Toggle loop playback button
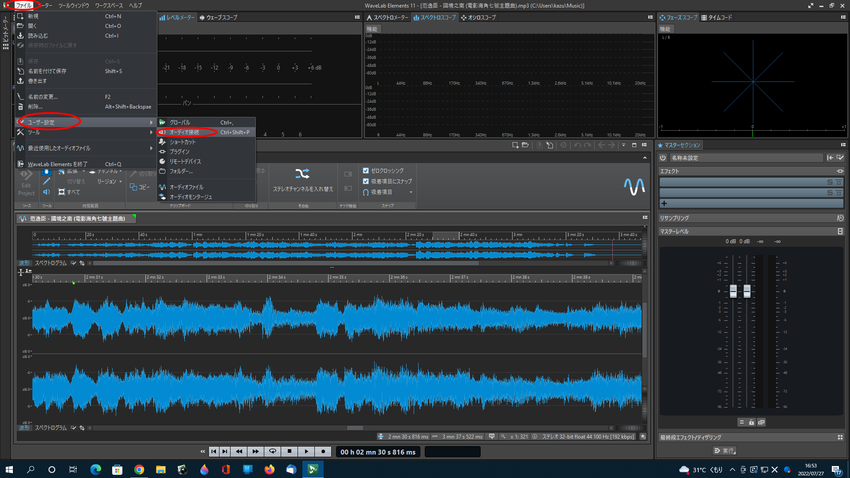The height and width of the screenshot is (478, 850). tap(273, 451)
